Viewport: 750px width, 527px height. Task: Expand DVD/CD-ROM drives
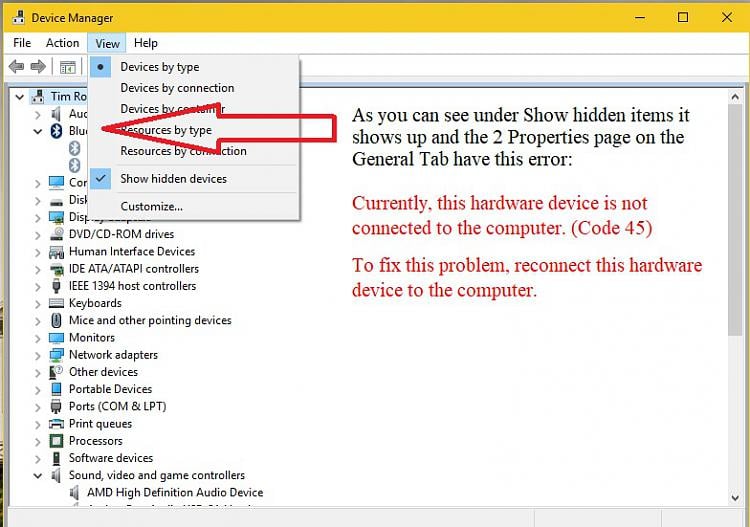coord(38,234)
